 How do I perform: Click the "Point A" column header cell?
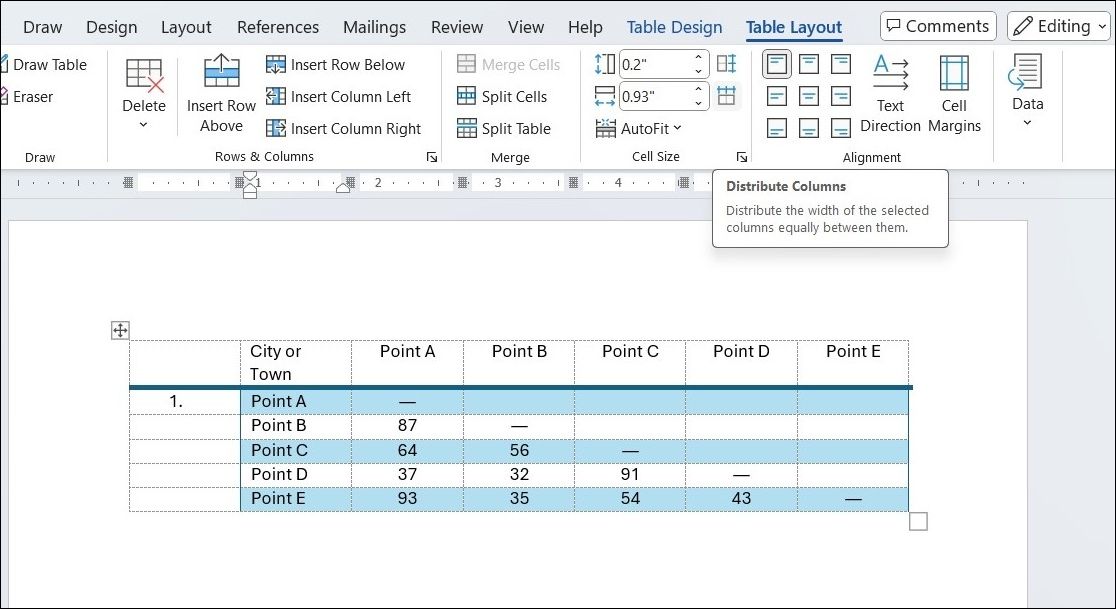coord(407,363)
